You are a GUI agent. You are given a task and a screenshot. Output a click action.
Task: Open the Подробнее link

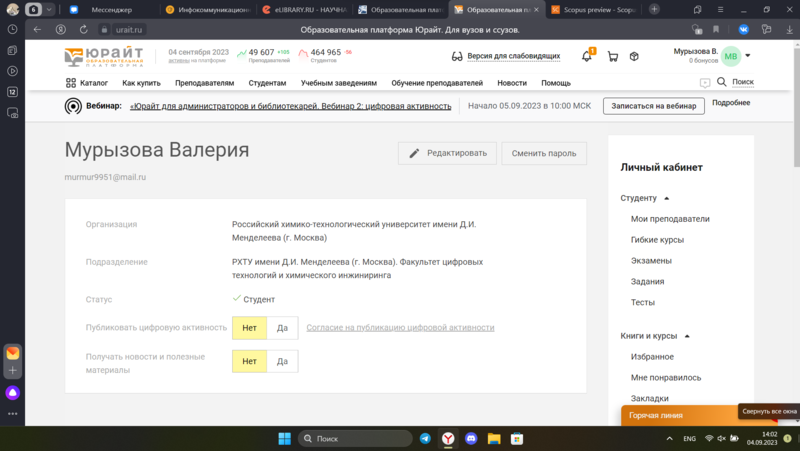coord(731,103)
